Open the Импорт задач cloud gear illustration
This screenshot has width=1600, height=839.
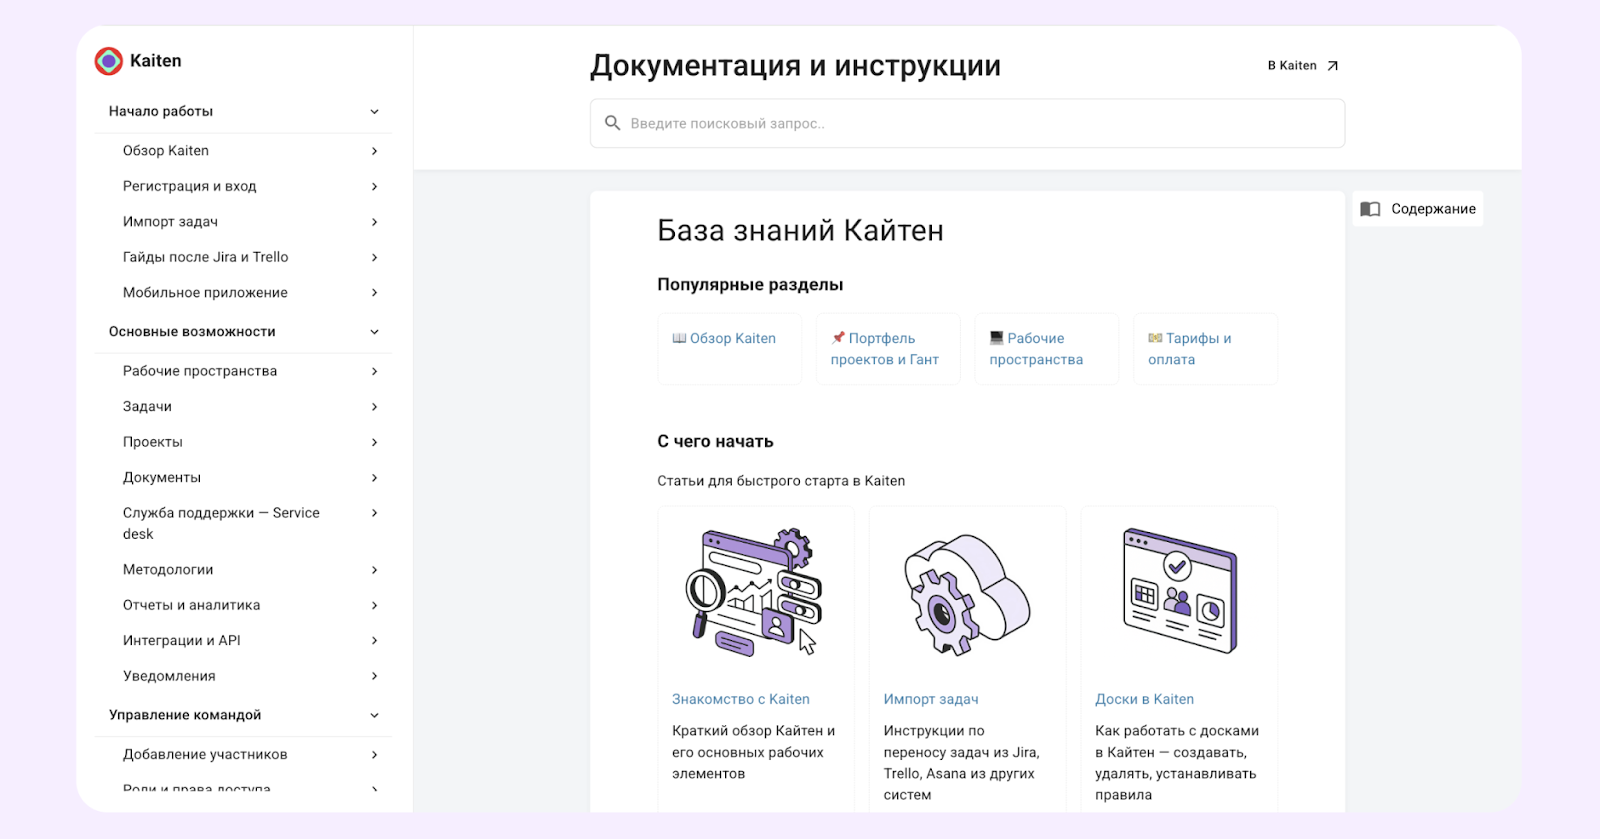[967, 593]
